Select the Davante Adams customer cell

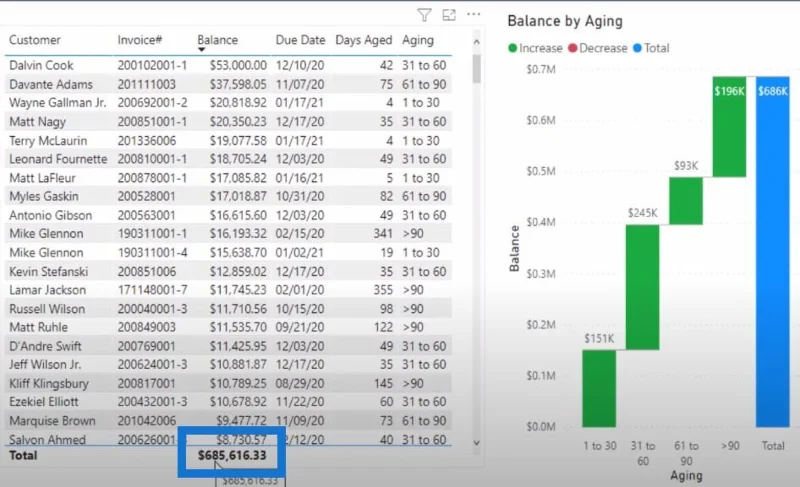51,84
